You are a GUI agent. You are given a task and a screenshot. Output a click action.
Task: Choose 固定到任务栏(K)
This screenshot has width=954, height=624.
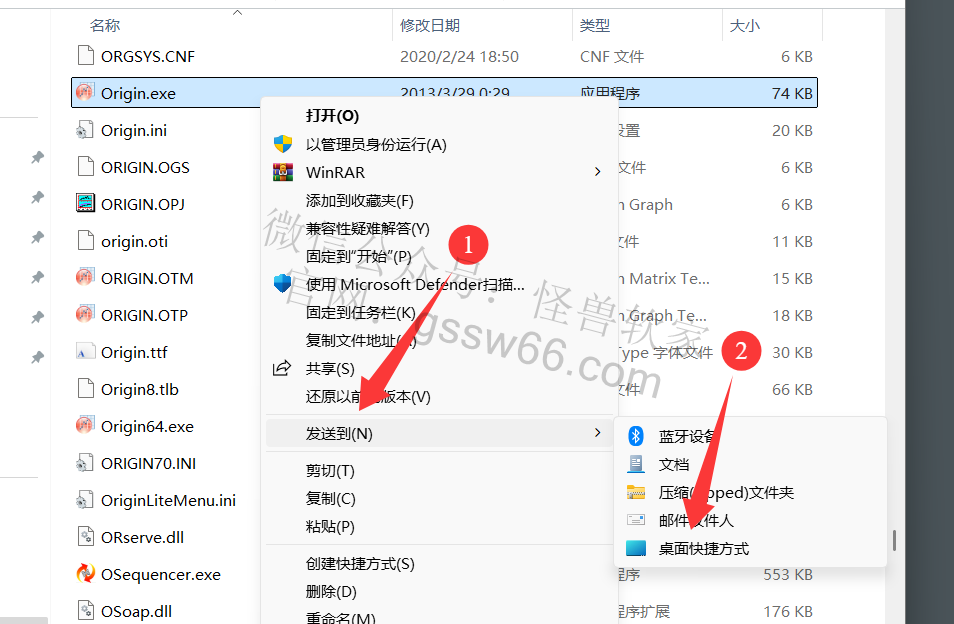[360, 313]
